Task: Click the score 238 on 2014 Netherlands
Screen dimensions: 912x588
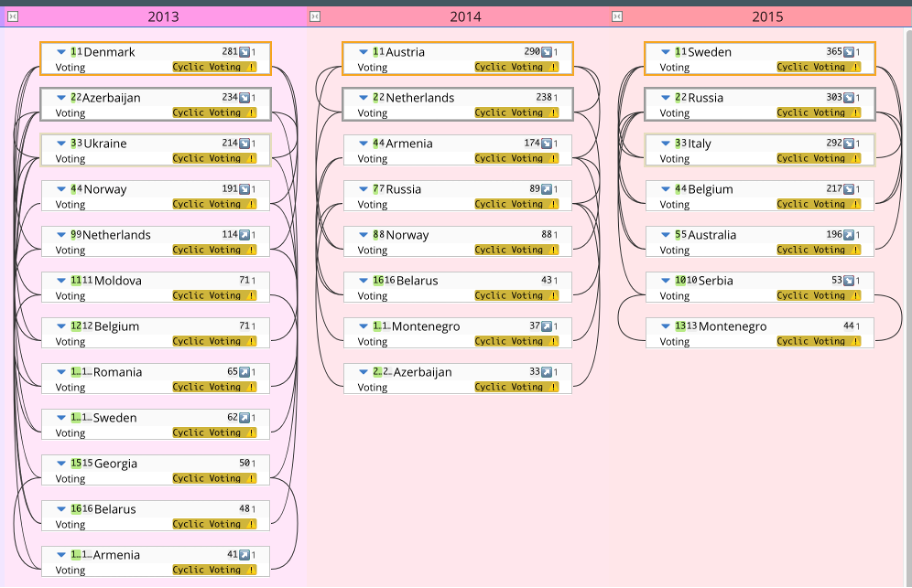Action: click(543, 98)
